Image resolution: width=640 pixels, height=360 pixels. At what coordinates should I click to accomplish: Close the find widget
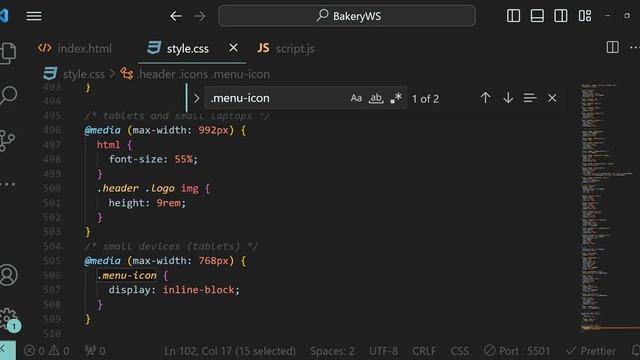pos(552,98)
